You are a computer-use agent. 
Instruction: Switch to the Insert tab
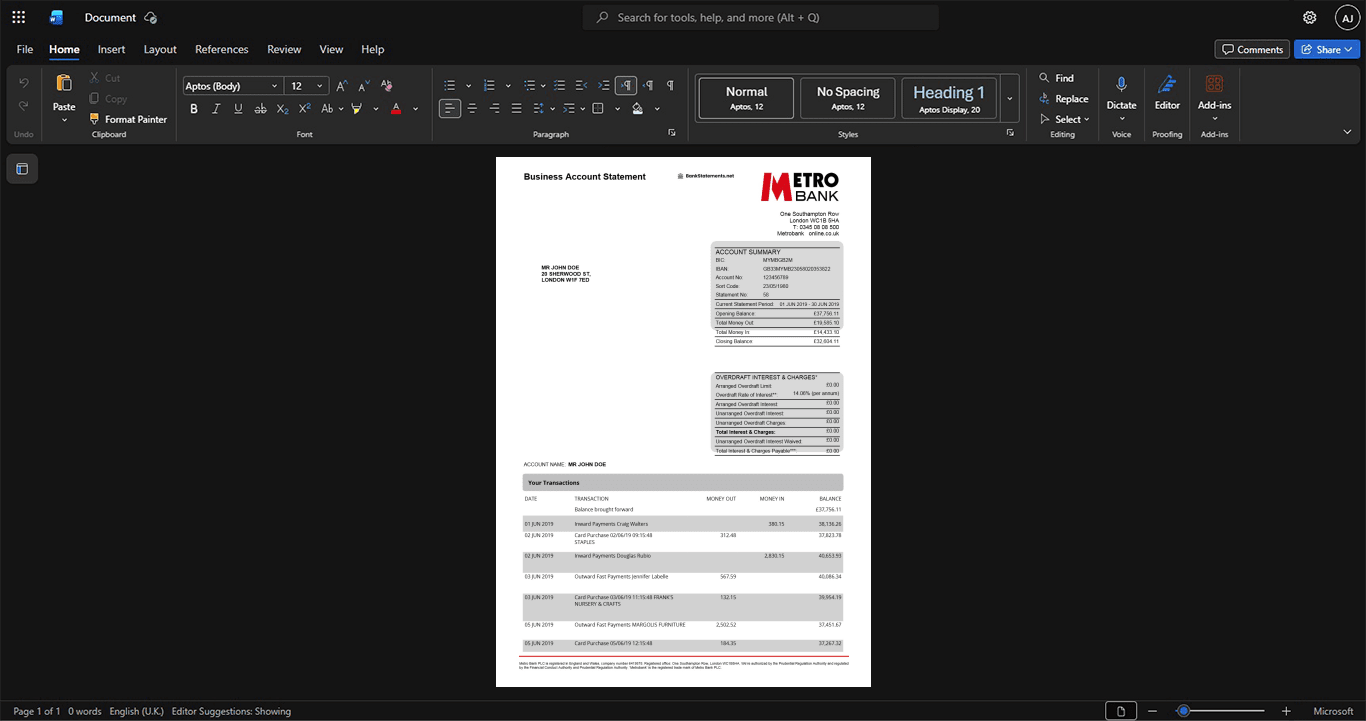coord(111,49)
